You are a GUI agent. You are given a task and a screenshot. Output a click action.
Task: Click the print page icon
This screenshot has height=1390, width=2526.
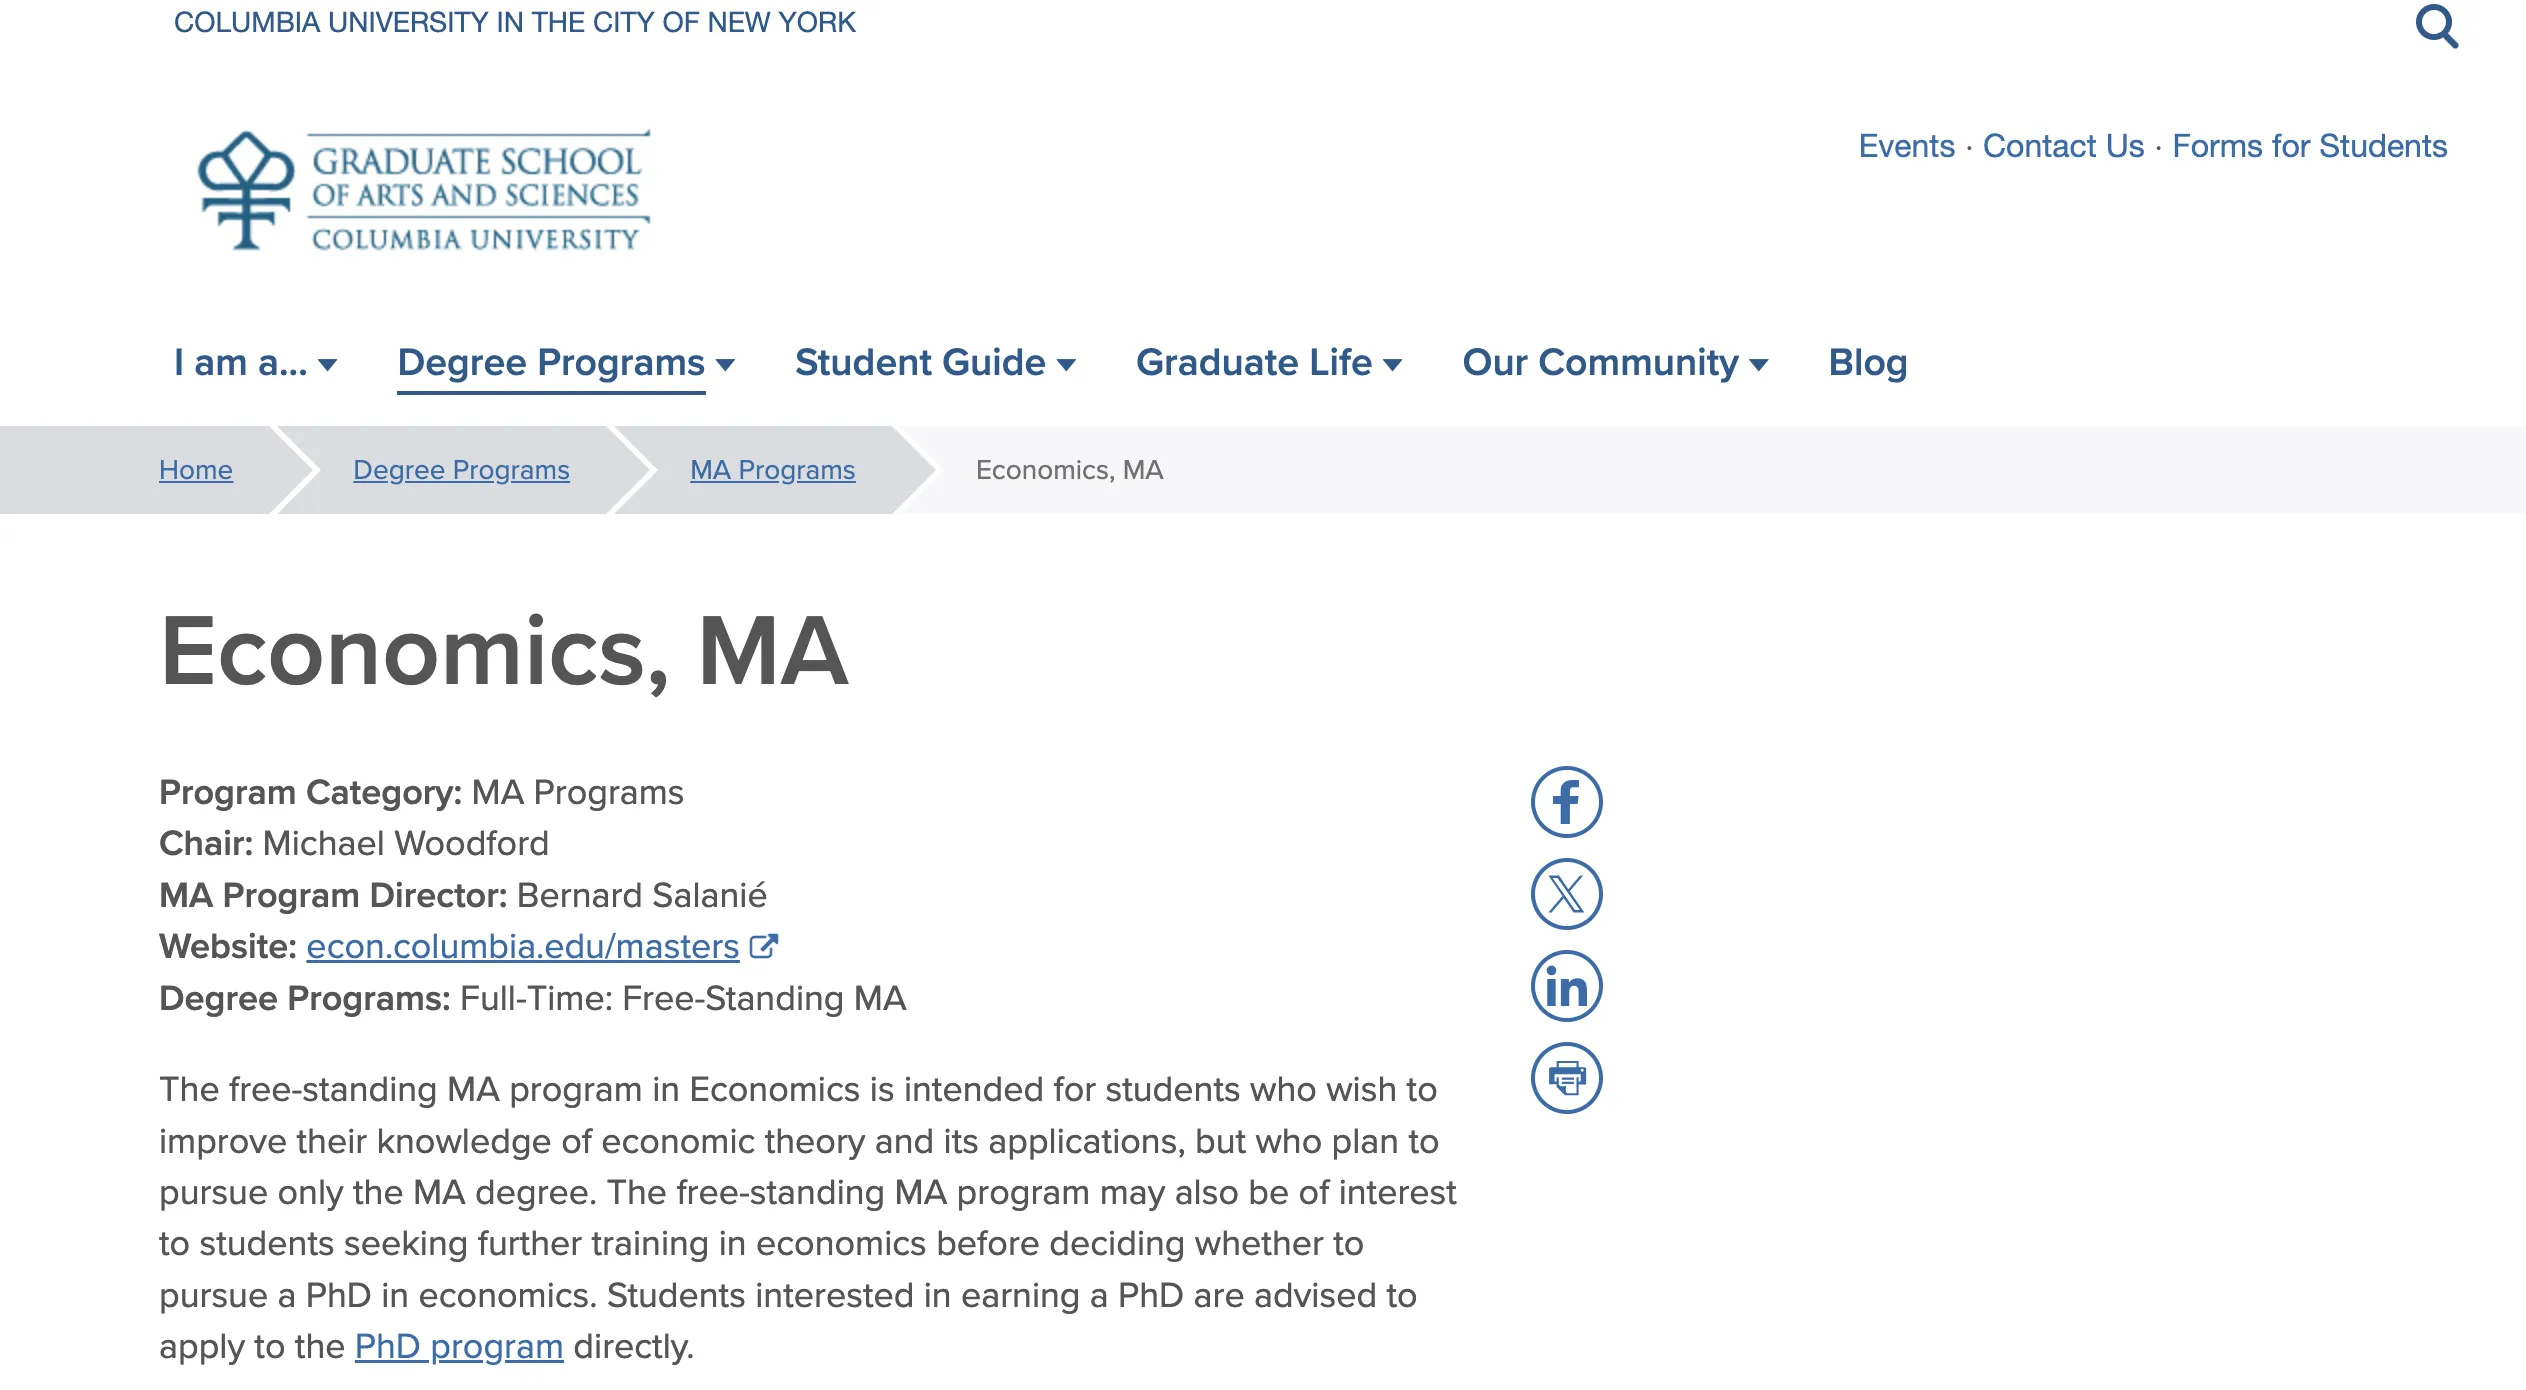coord(1566,1078)
